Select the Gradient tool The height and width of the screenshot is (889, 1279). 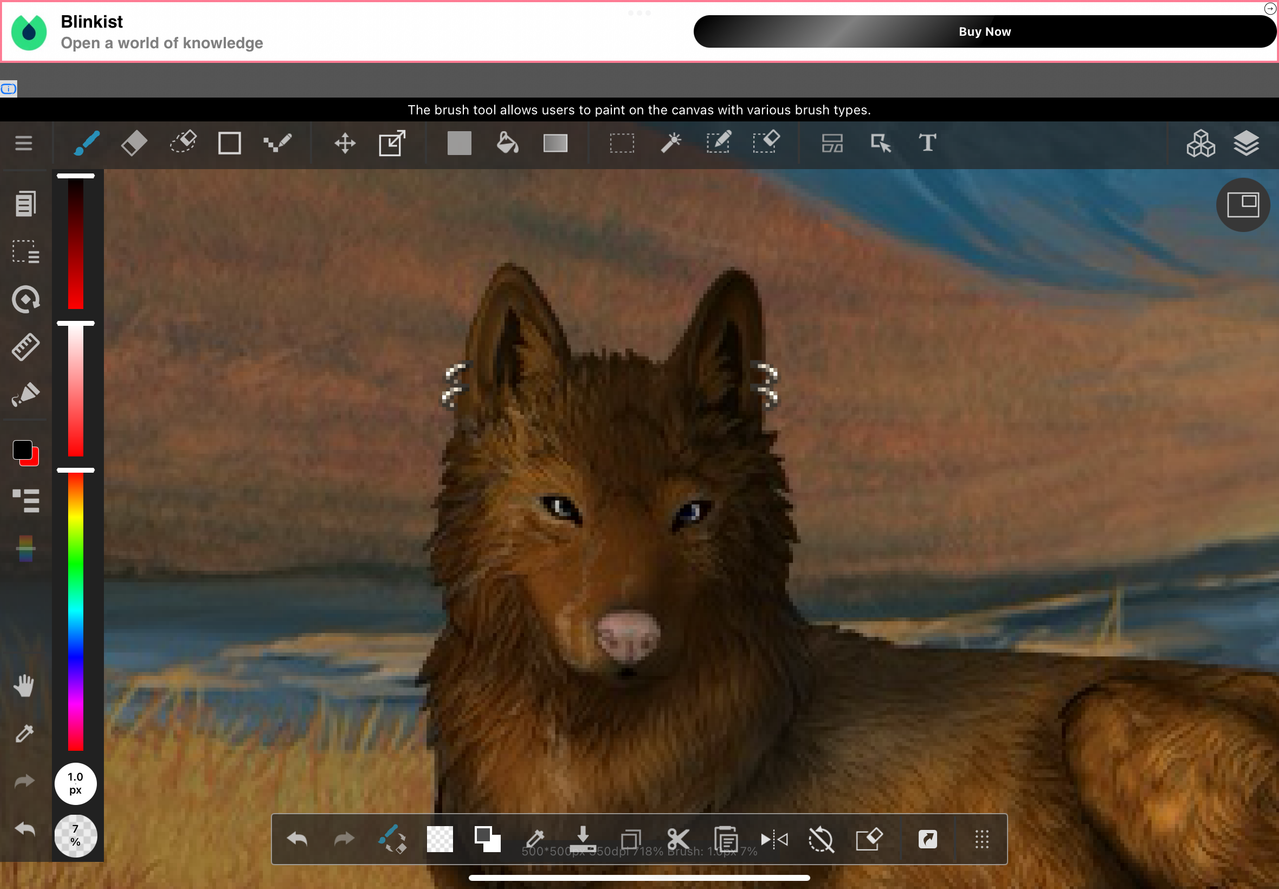coord(555,144)
